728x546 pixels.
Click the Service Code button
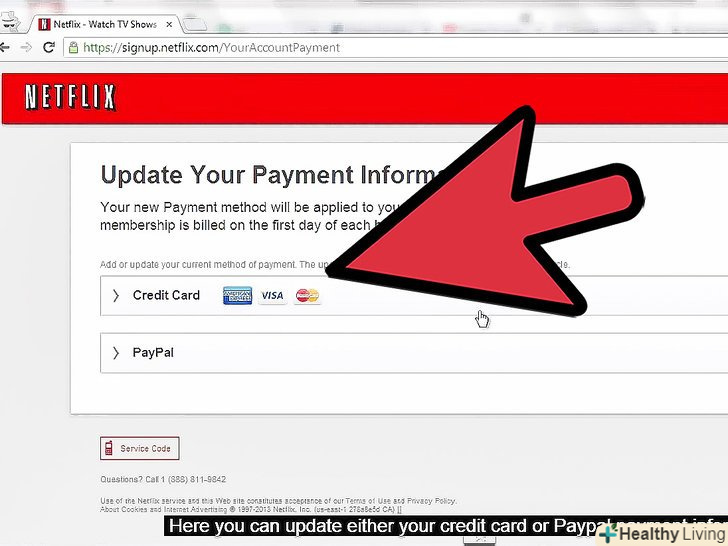140,448
